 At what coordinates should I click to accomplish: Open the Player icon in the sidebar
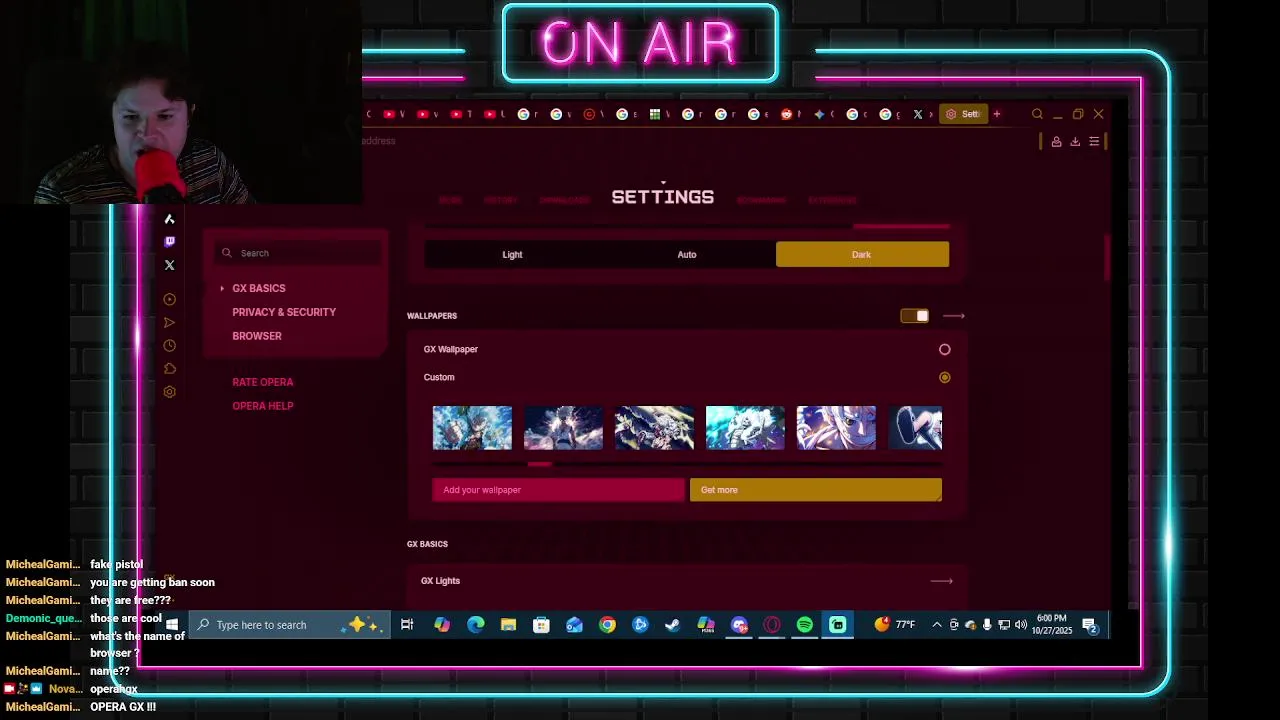coord(169,299)
